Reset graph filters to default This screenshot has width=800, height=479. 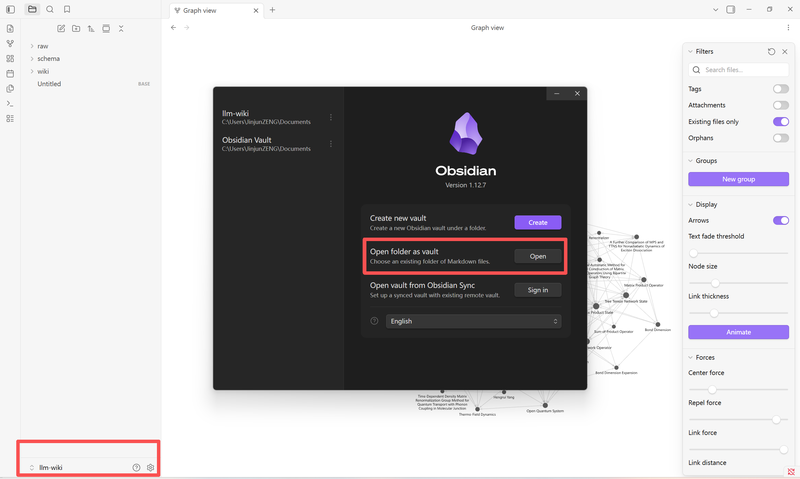pyautogui.click(x=771, y=52)
